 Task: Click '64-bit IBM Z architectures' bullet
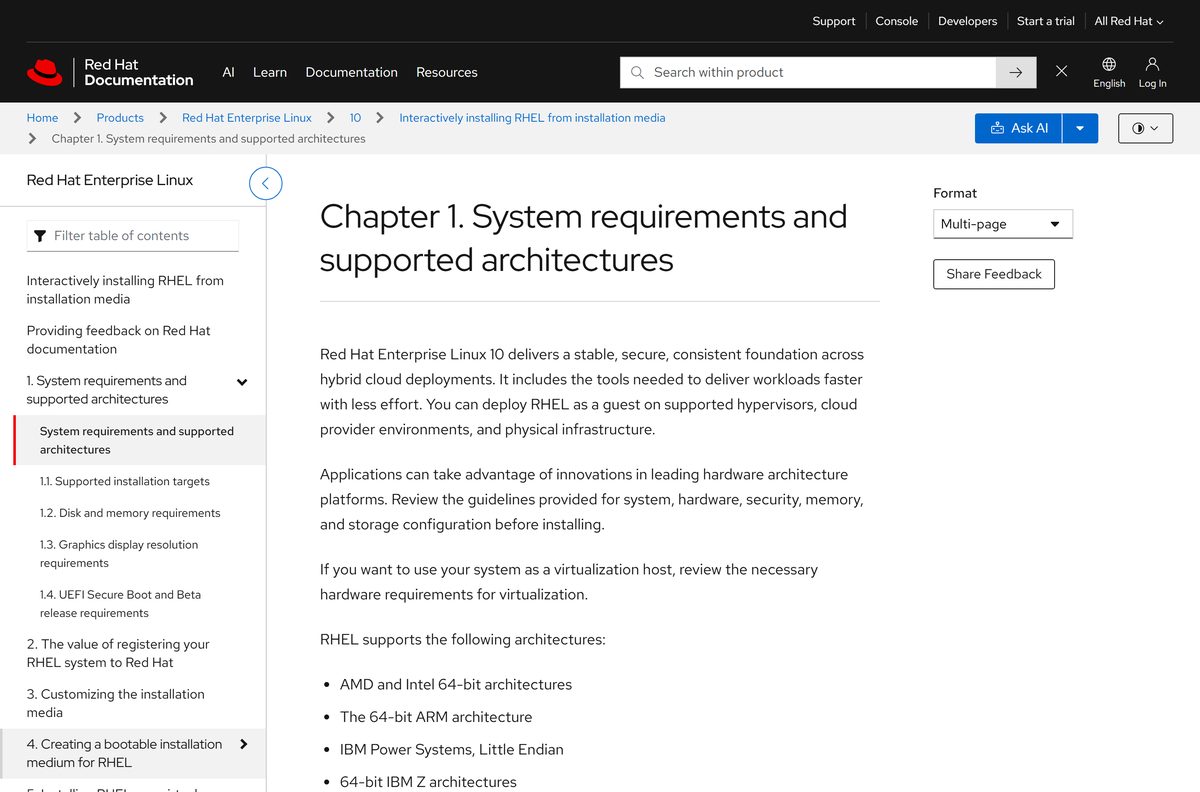(x=428, y=782)
